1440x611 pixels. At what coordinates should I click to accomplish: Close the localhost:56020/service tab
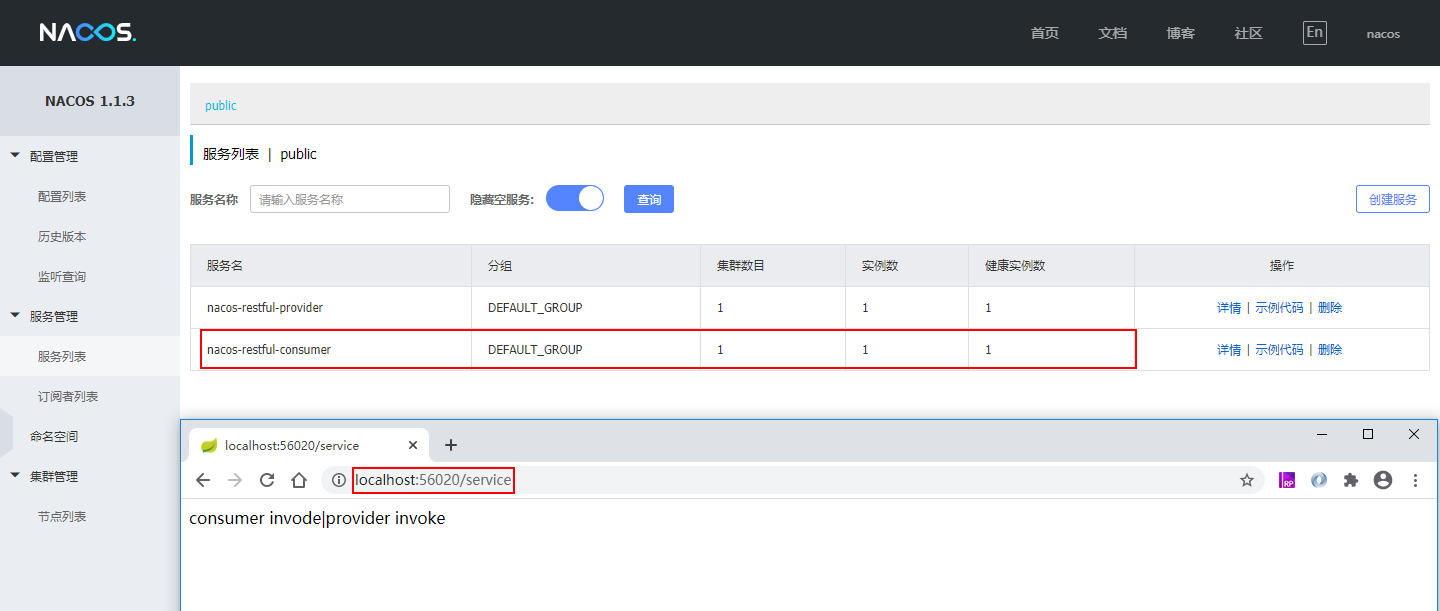(413, 445)
